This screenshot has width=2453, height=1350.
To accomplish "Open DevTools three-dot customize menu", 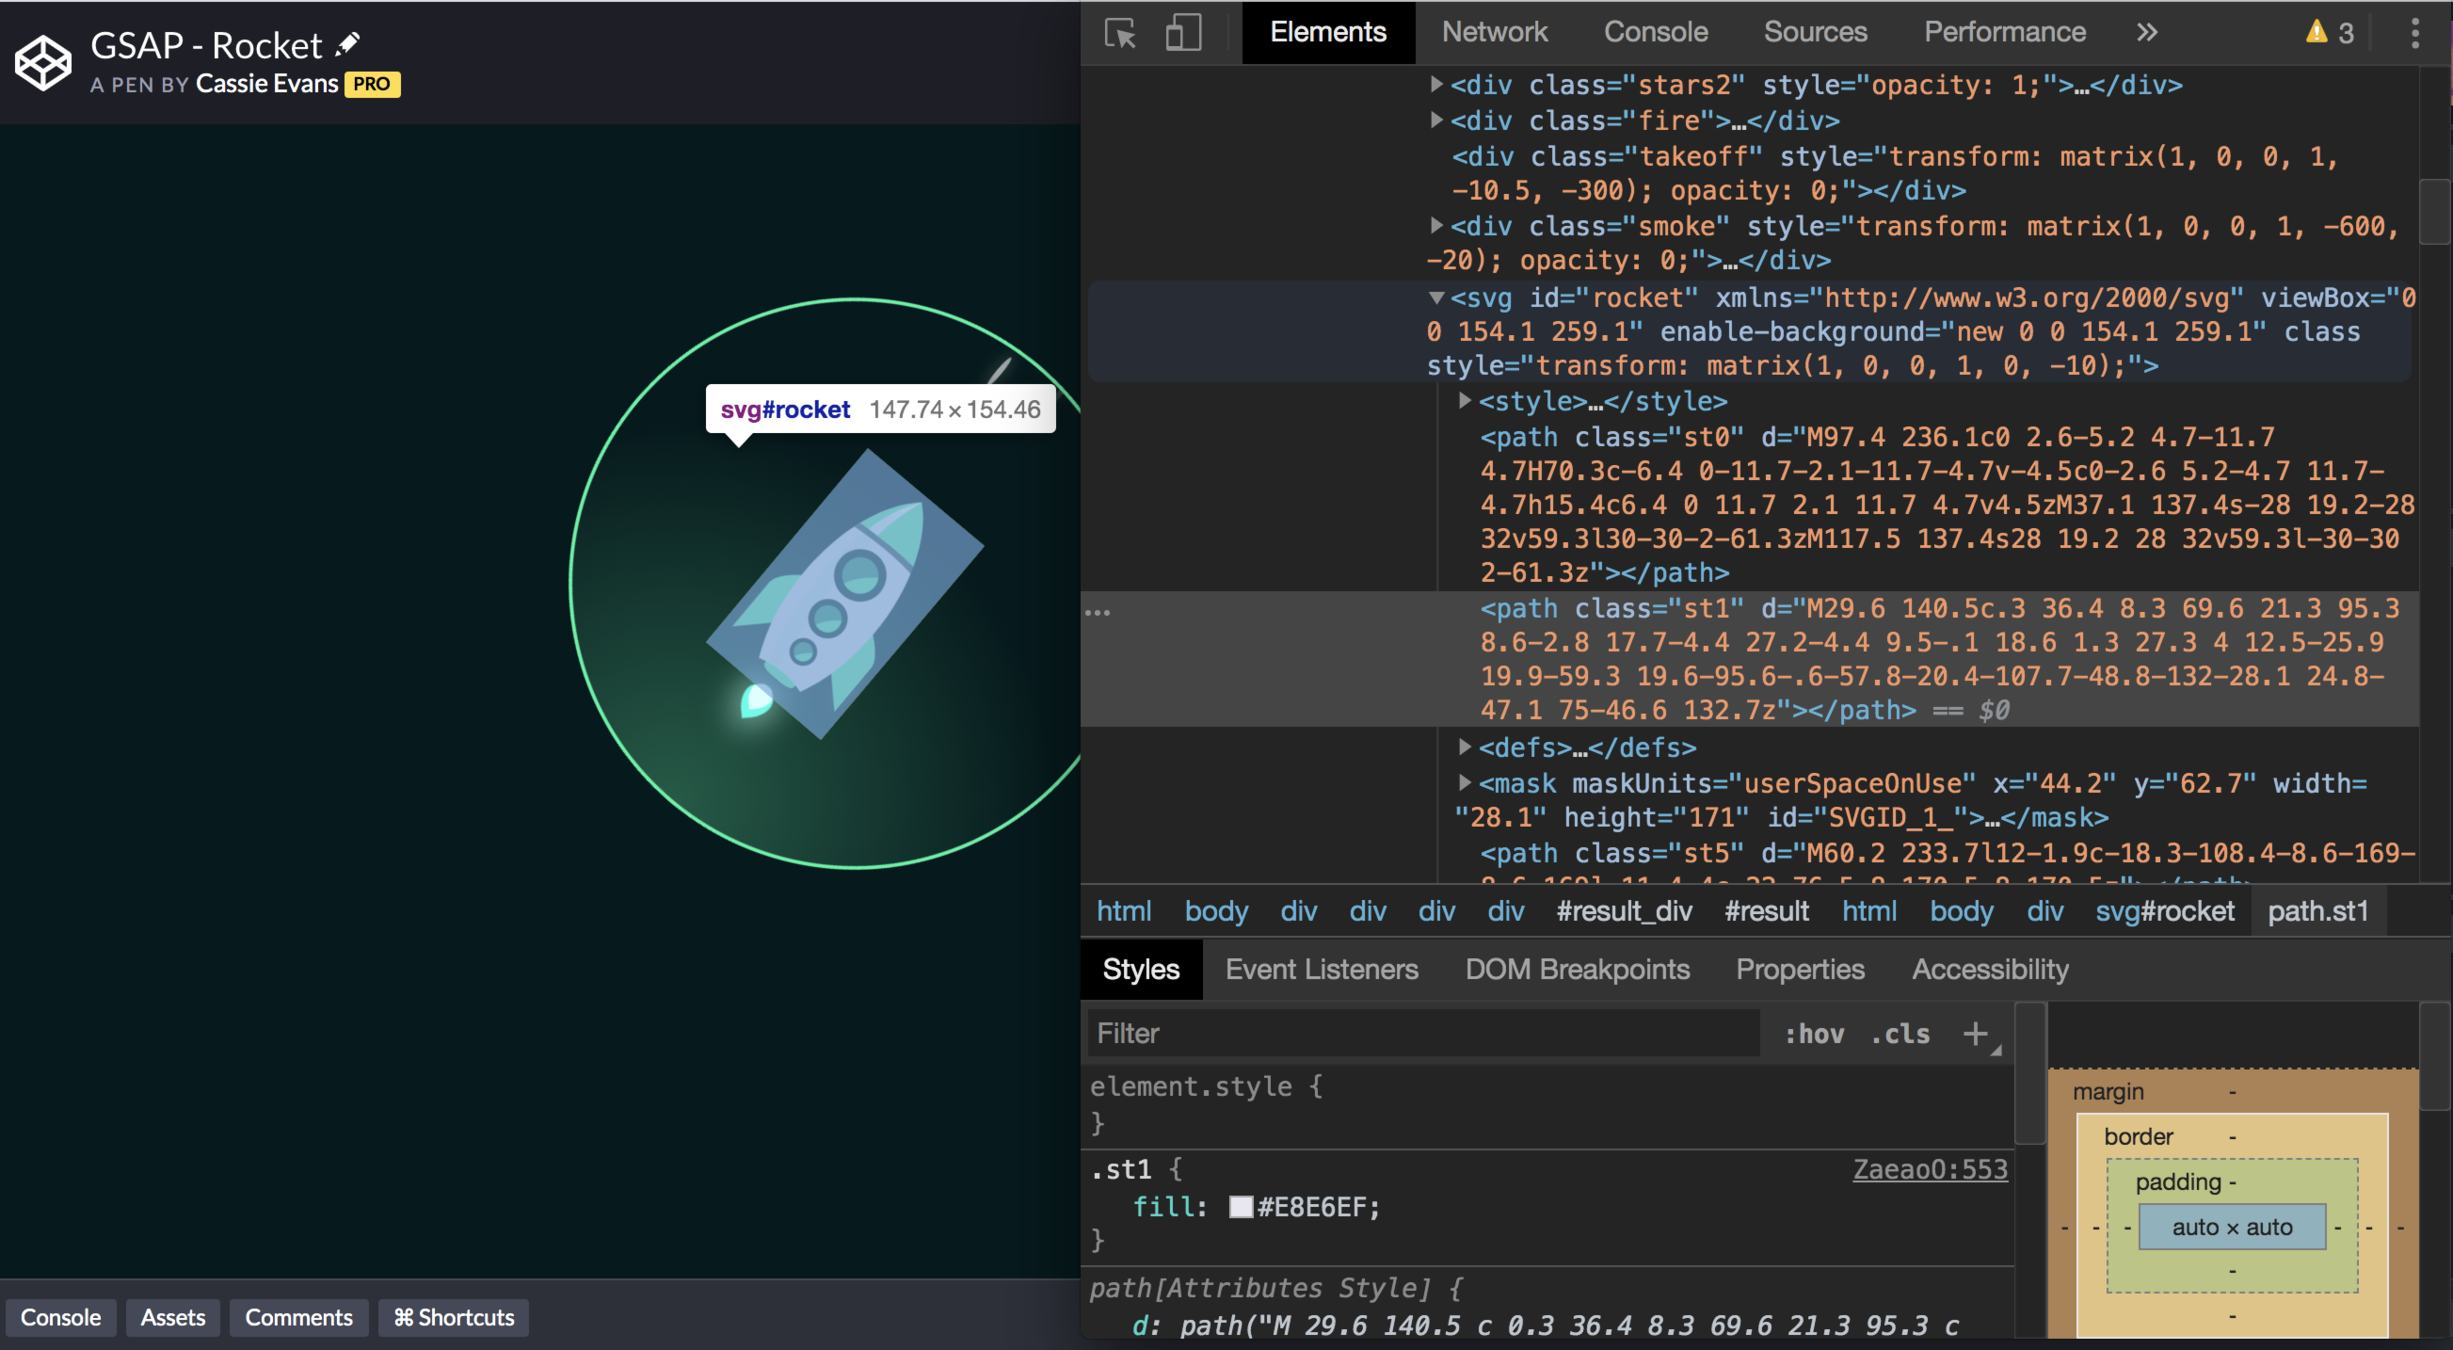I will pyautogui.click(x=2415, y=33).
